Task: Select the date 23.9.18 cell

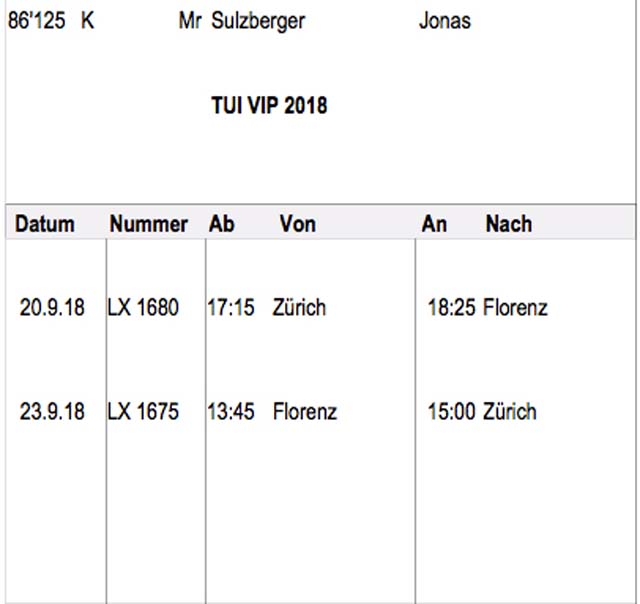Action: coord(52,411)
